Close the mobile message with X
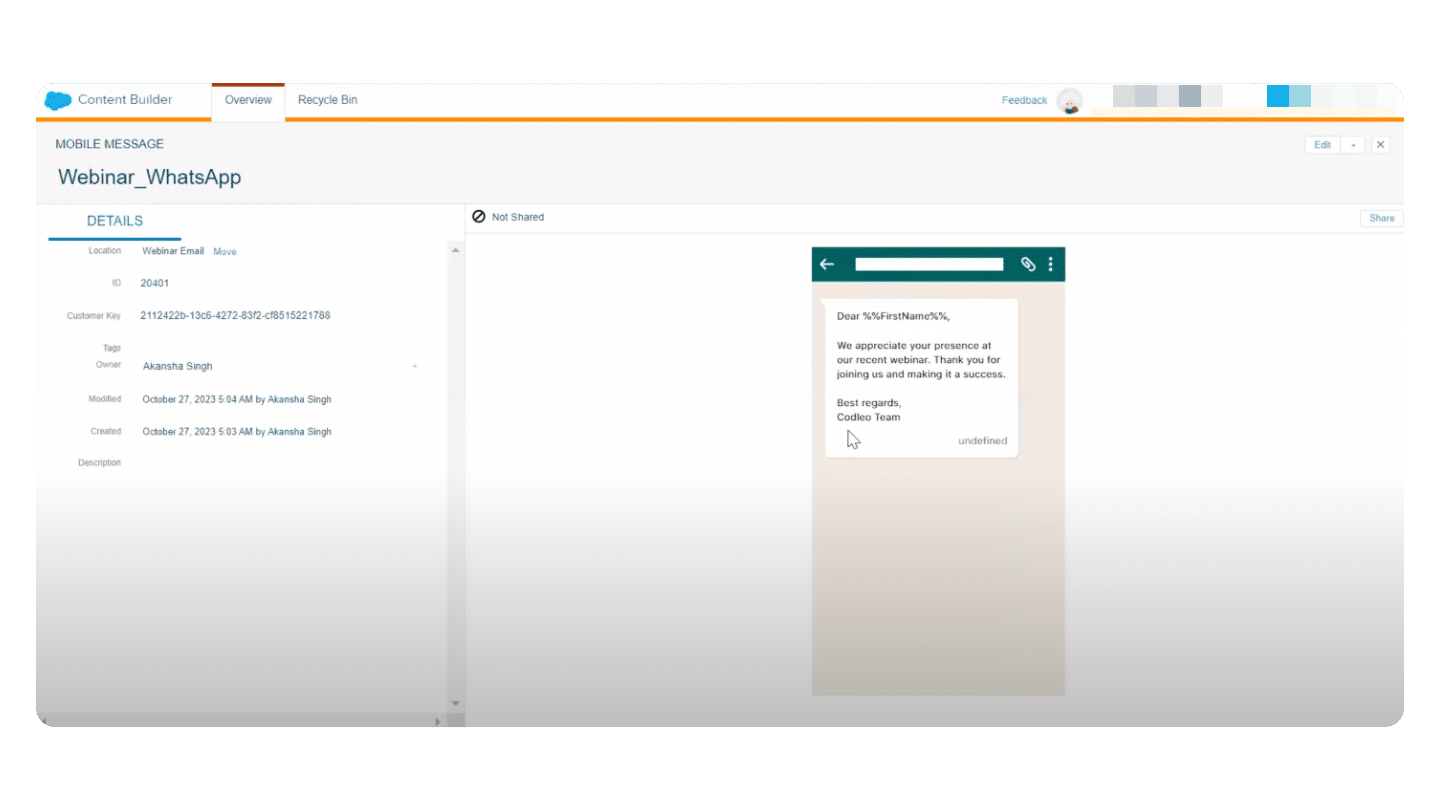Viewport: 1440px width, 810px height. point(1381,145)
